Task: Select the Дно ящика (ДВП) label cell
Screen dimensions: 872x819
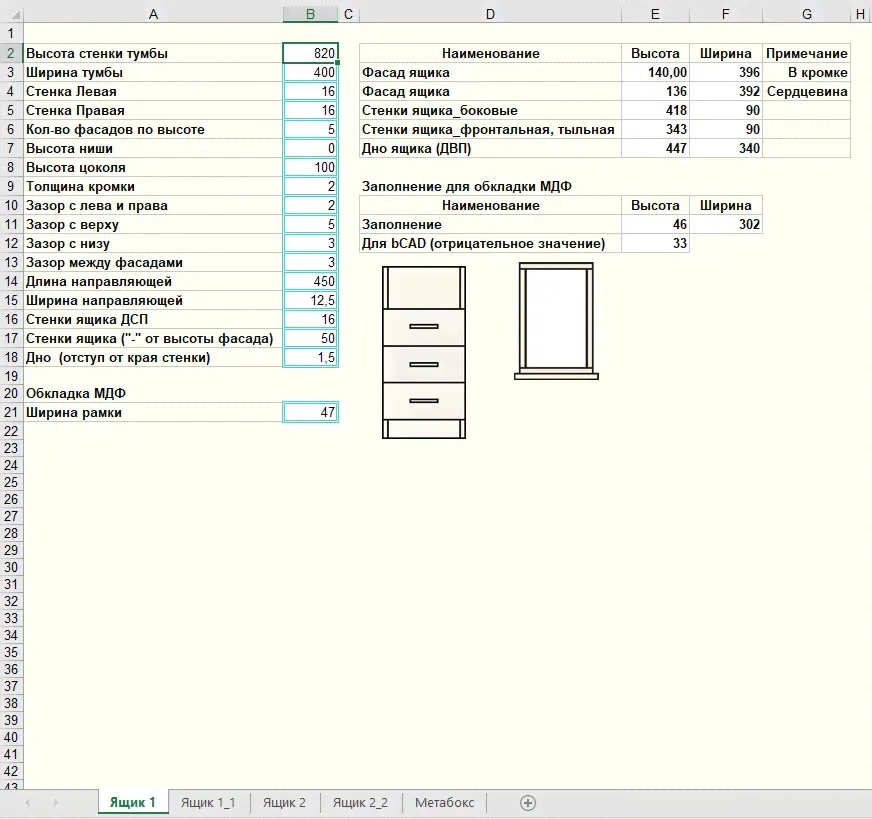Action: coord(490,149)
